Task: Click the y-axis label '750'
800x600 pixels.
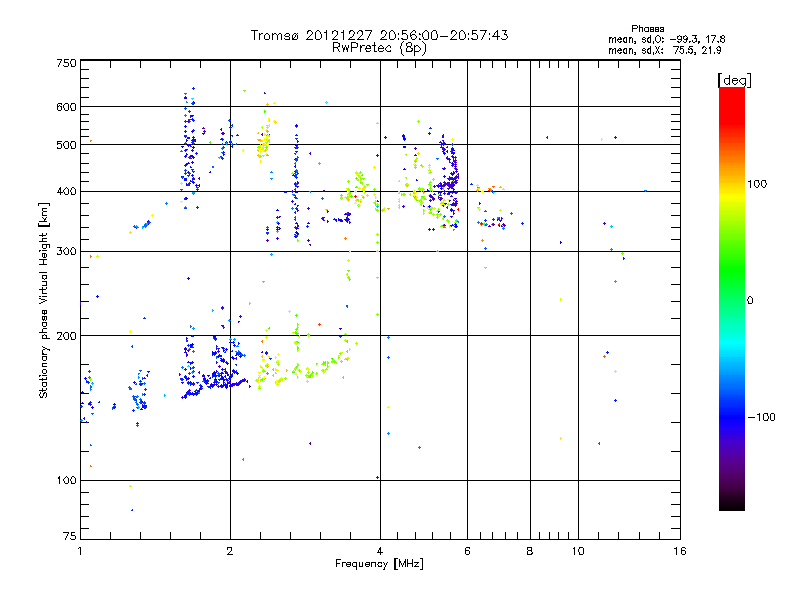Action: (66, 63)
